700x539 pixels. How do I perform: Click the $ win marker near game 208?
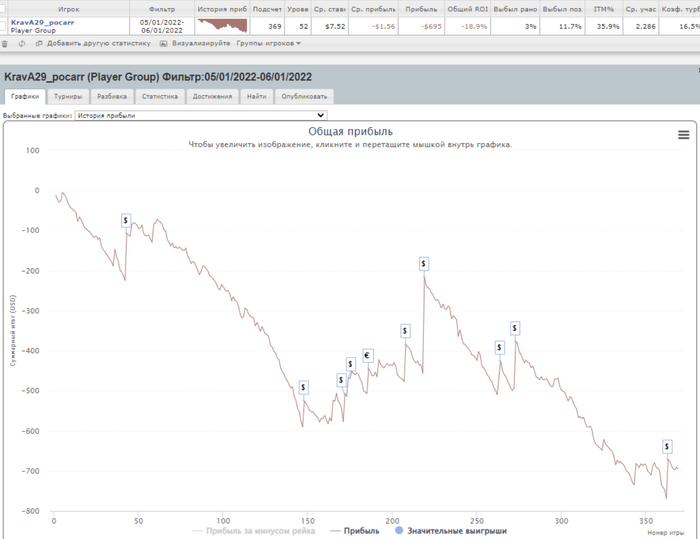(405, 331)
